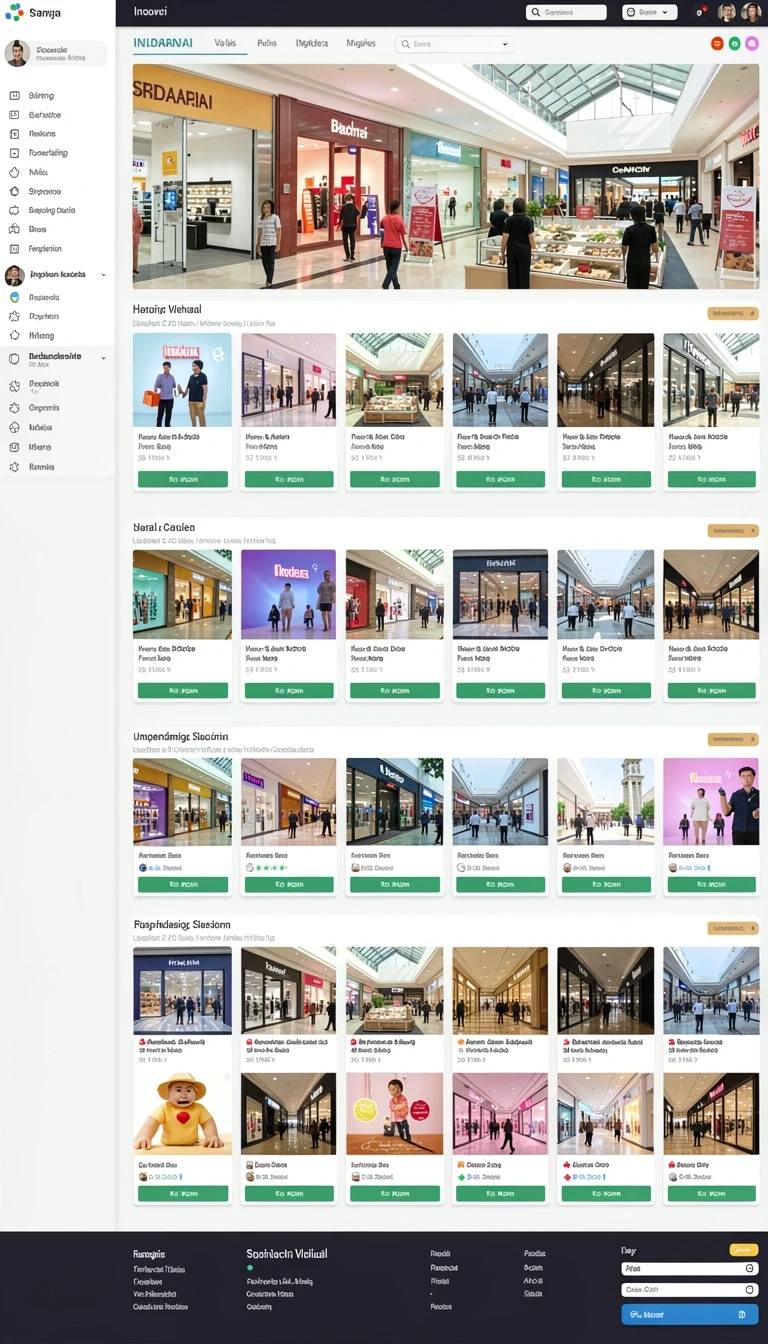Click the tan button right of 'Fuaphdasigt Slesbnn'
768x1344 pixels.
pyautogui.click(x=733, y=929)
